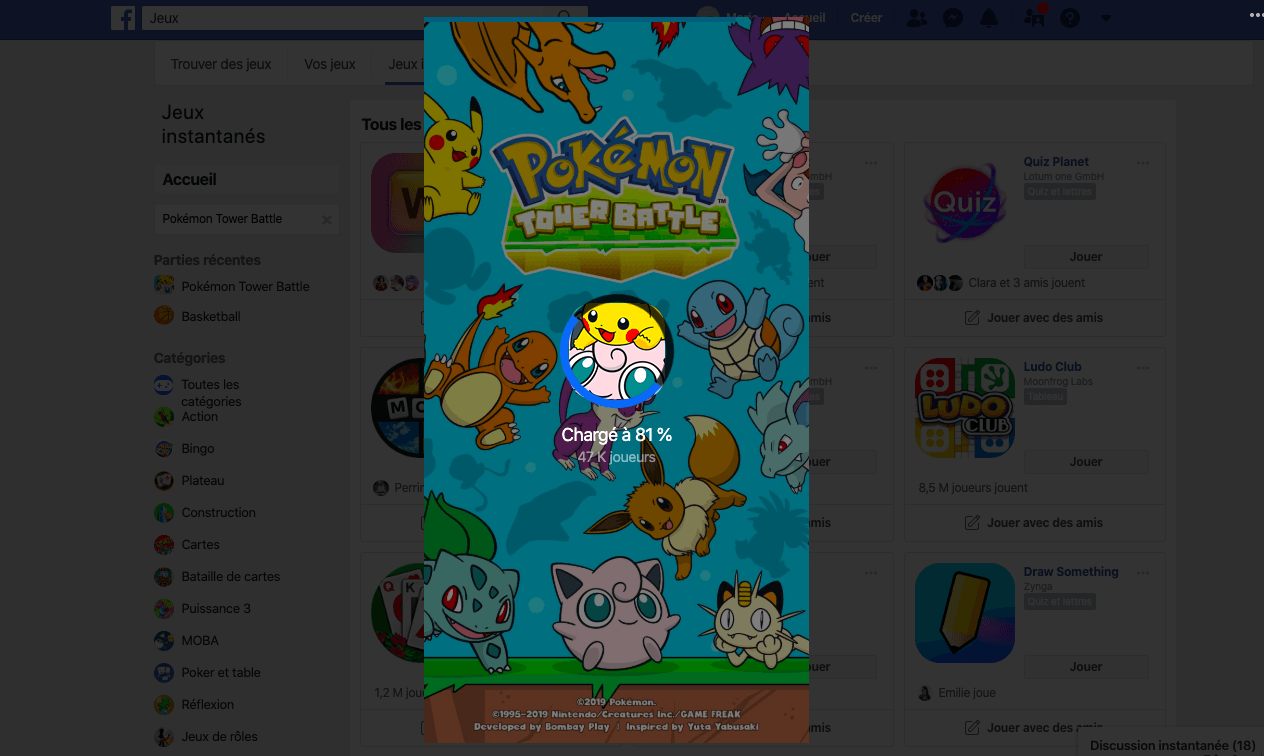The image size is (1264, 756).
Task: Go to Créer in top bar
Action: 866,18
